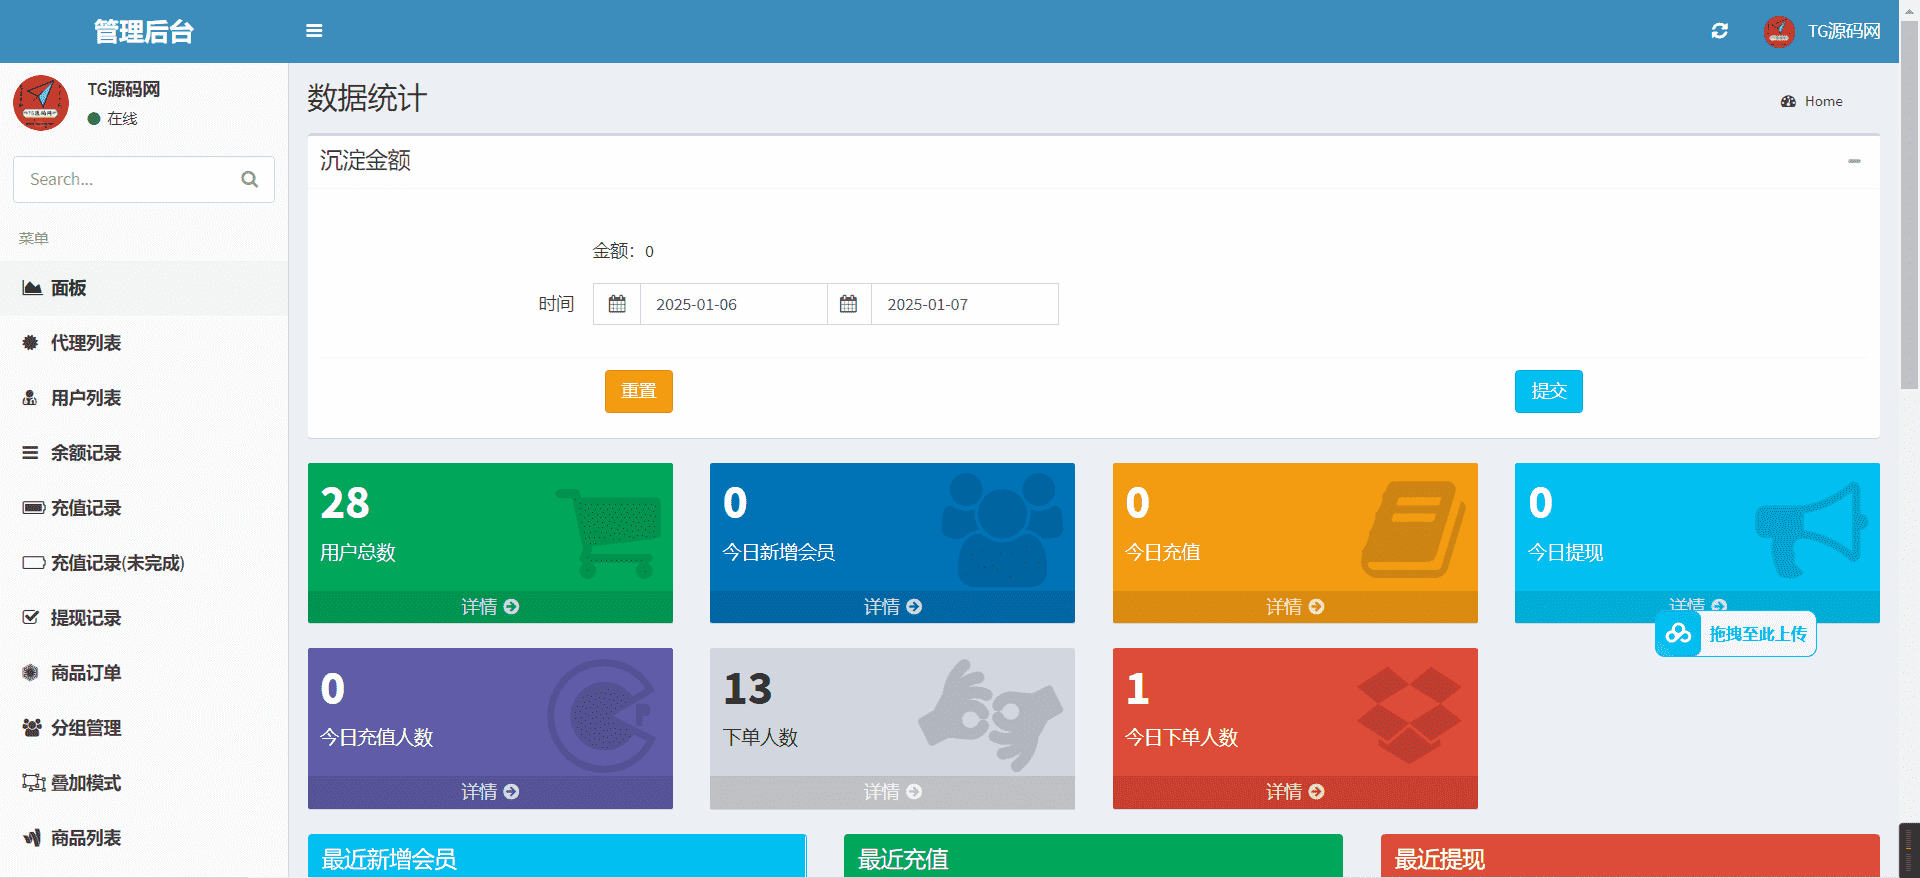View 详情 link on the 今日下单人数 card
Screen dimensions: 1920x878
point(1294,792)
